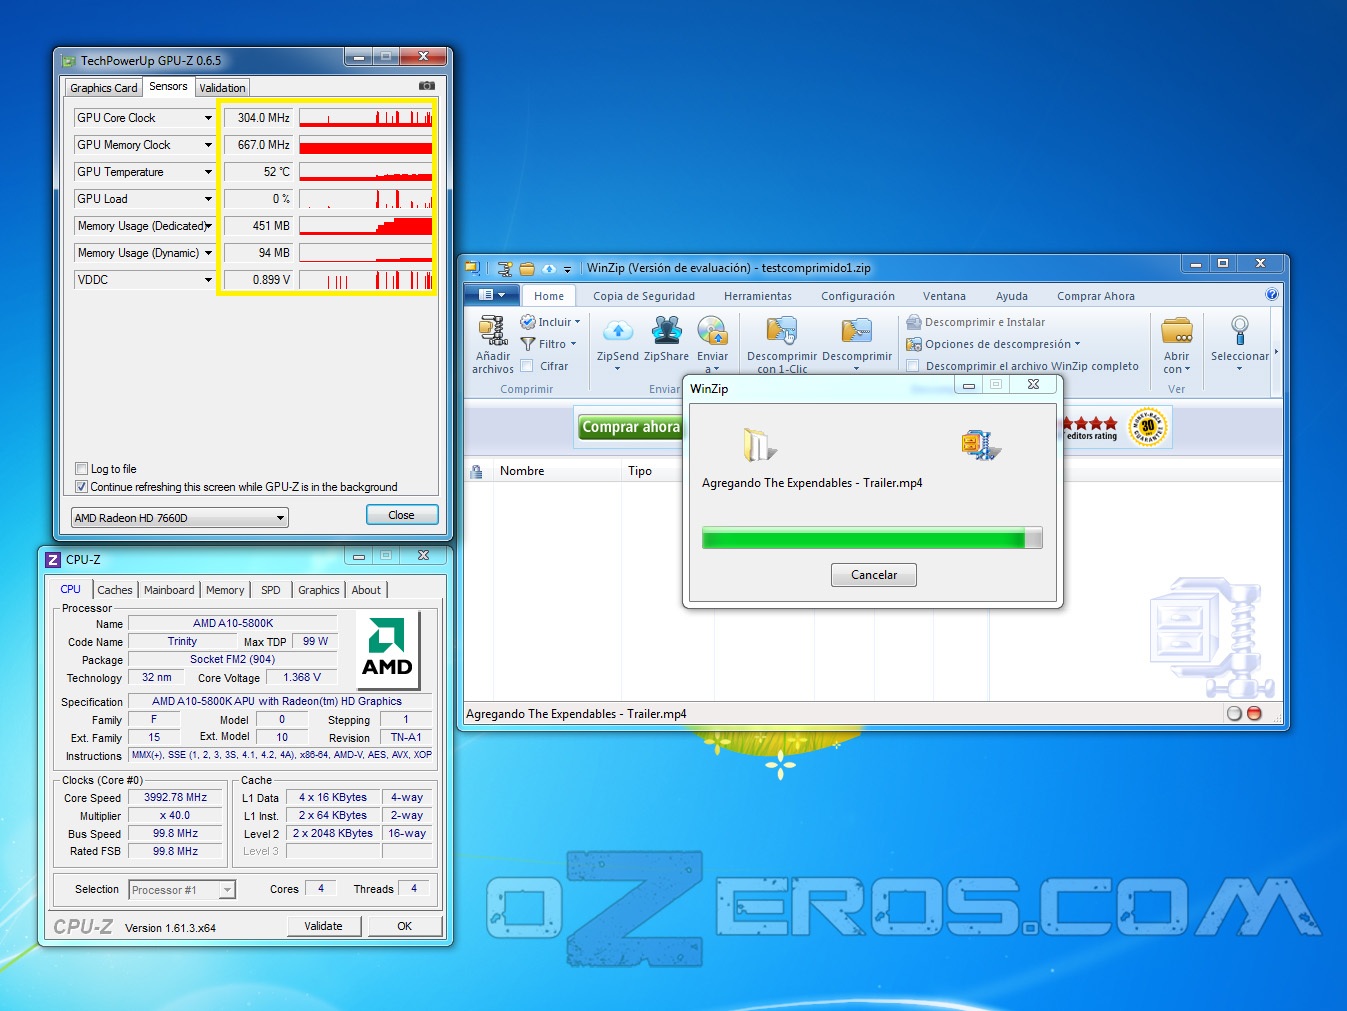Click the ZipSend cloud icon
This screenshot has width=1347, height=1011.
tap(618, 331)
